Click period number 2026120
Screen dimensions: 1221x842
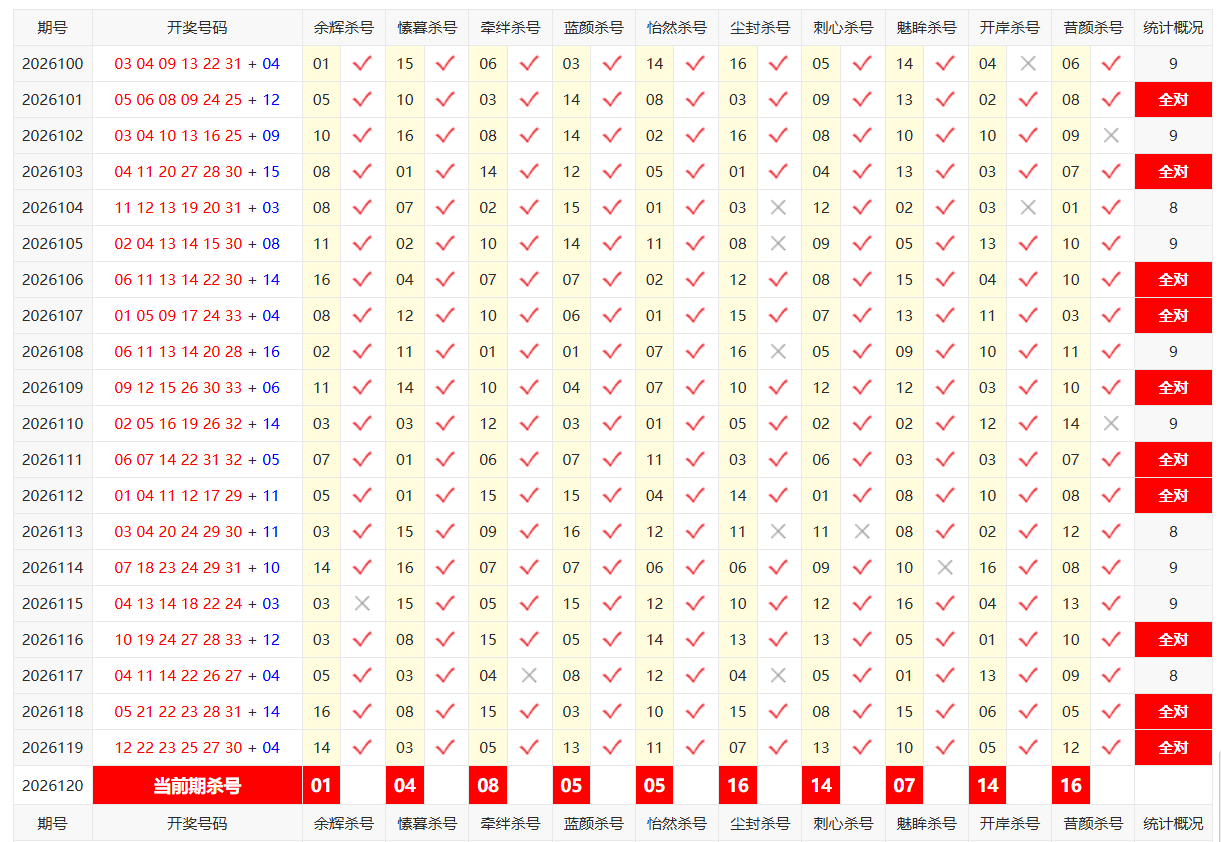(x=53, y=786)
